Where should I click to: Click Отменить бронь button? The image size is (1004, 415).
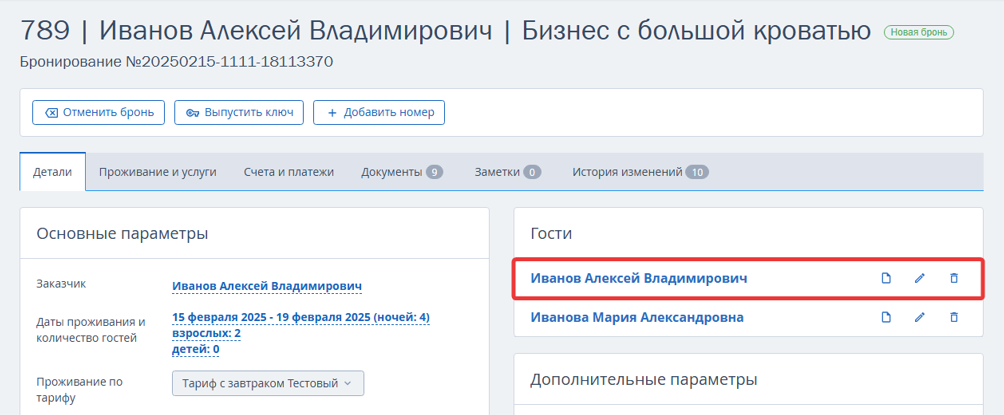(99, 113)
